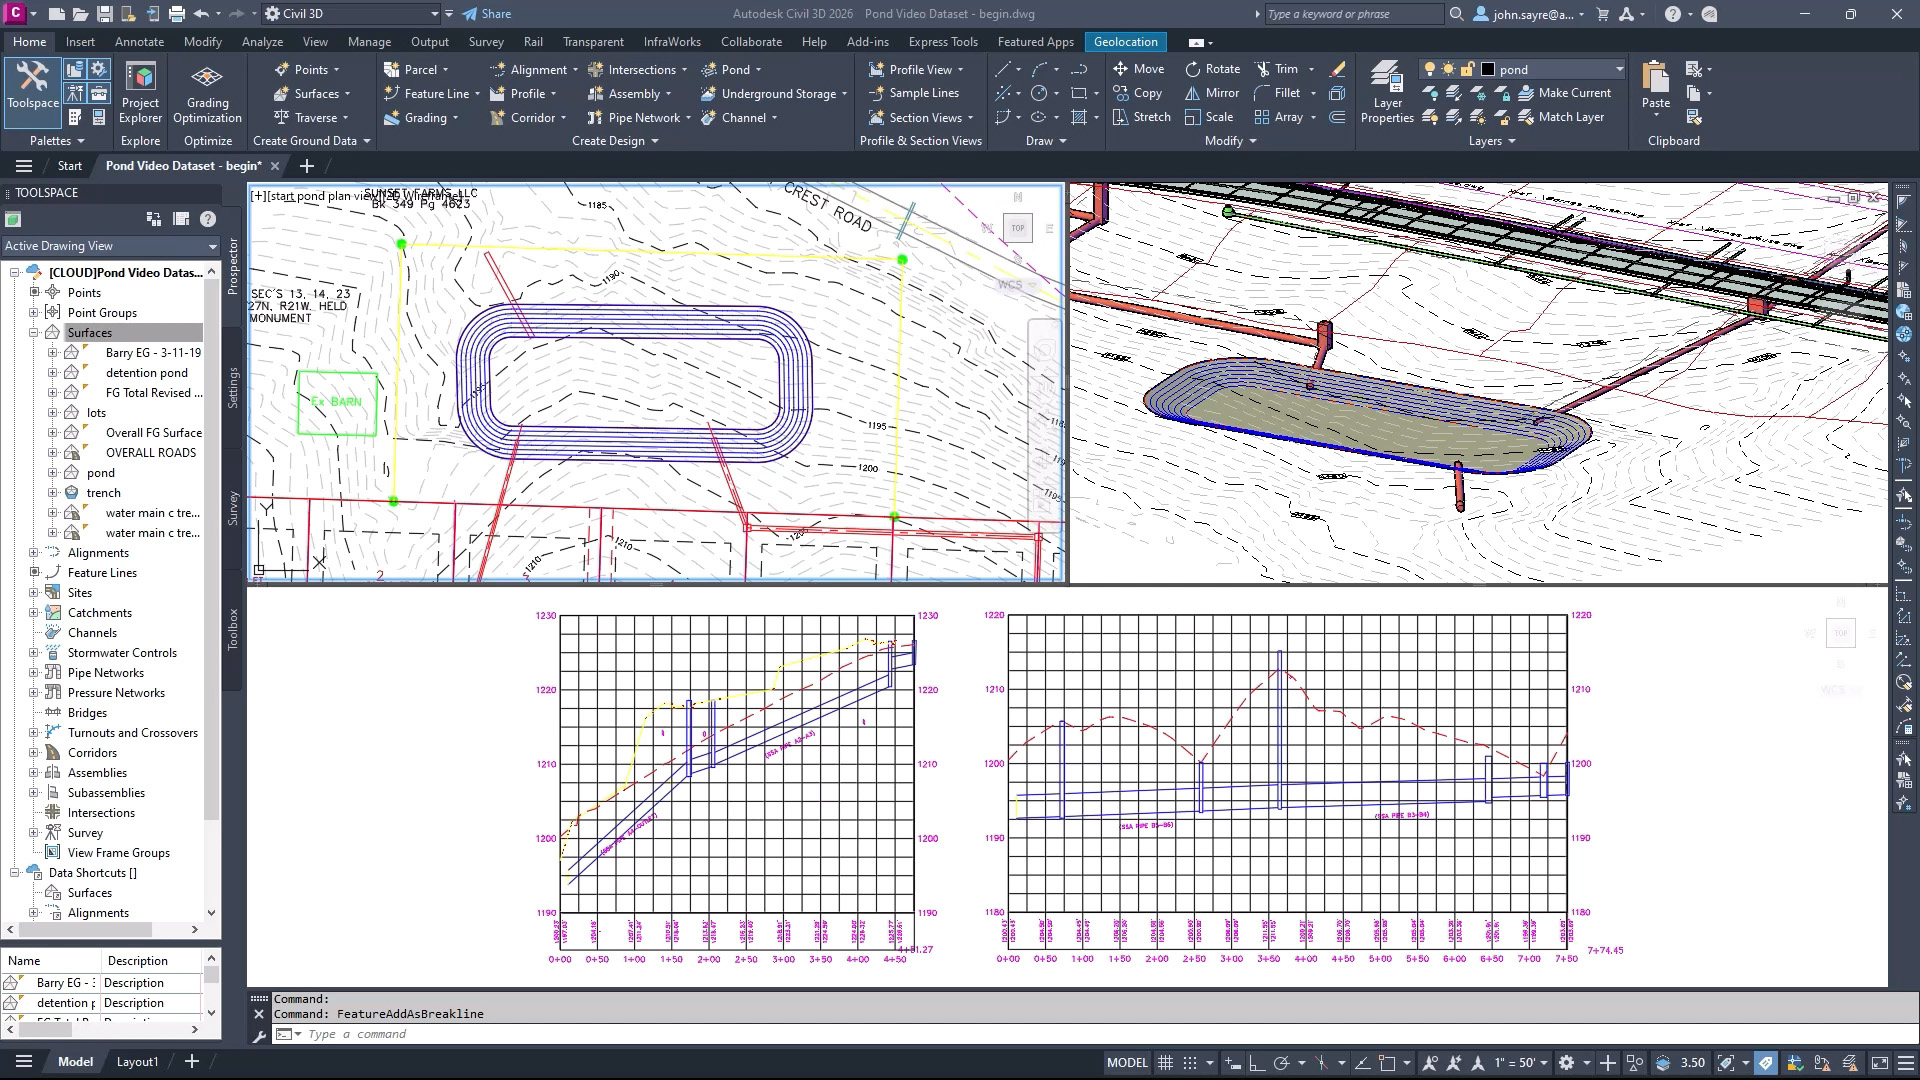Expand the detention pond surface node
1920x1080 pixels.
(53, 372)
